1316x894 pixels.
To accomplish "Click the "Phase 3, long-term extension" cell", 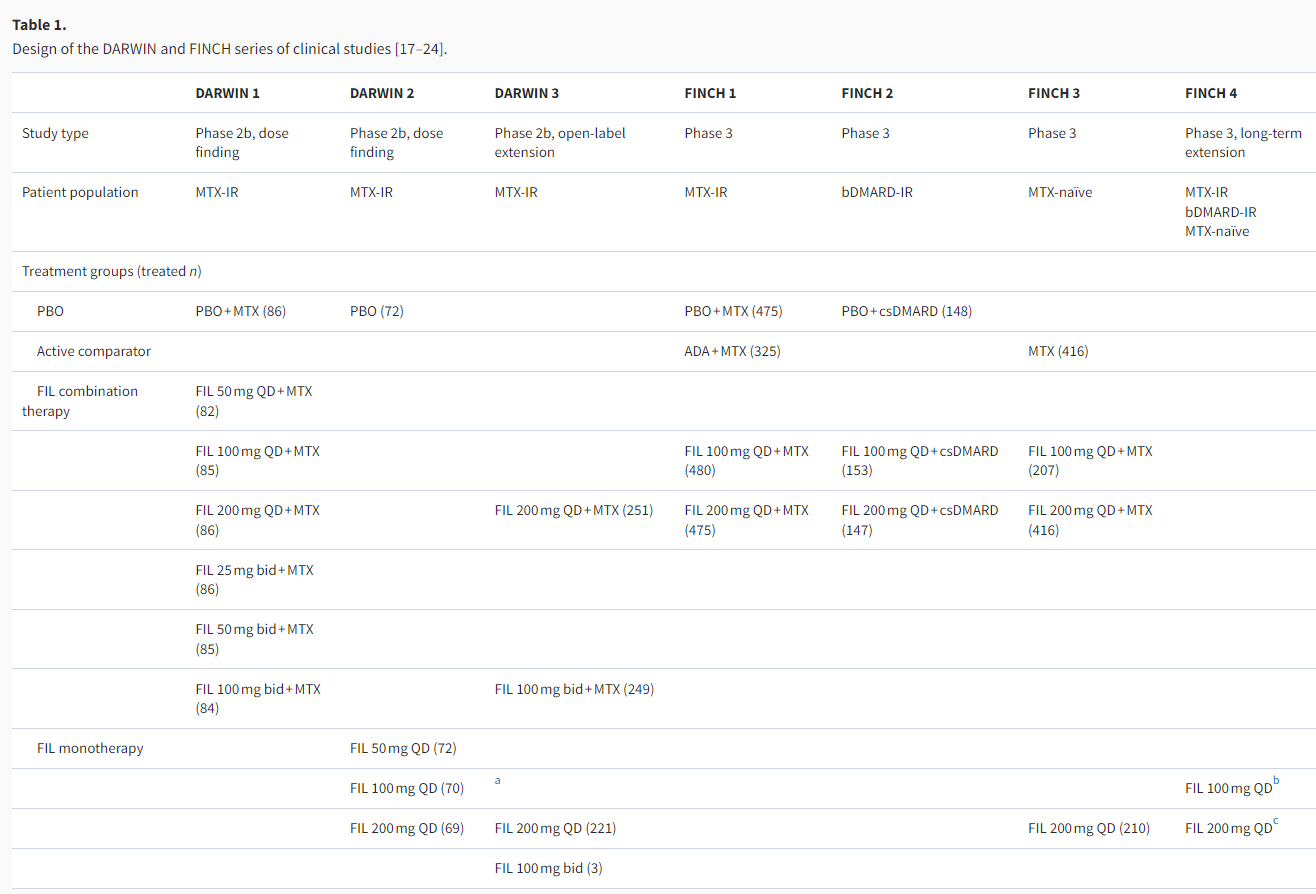I will (x=1242, y=143).
